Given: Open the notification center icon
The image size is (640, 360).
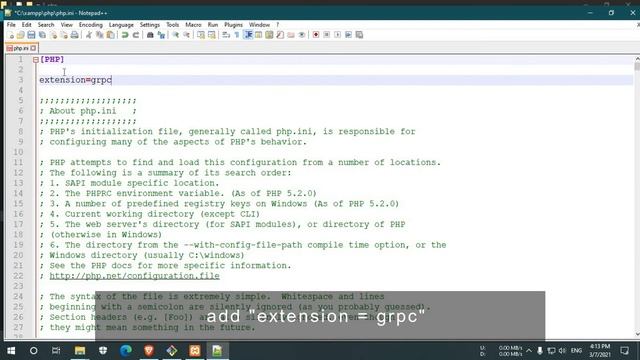Looking at the screenshot, I should (624, 351).
